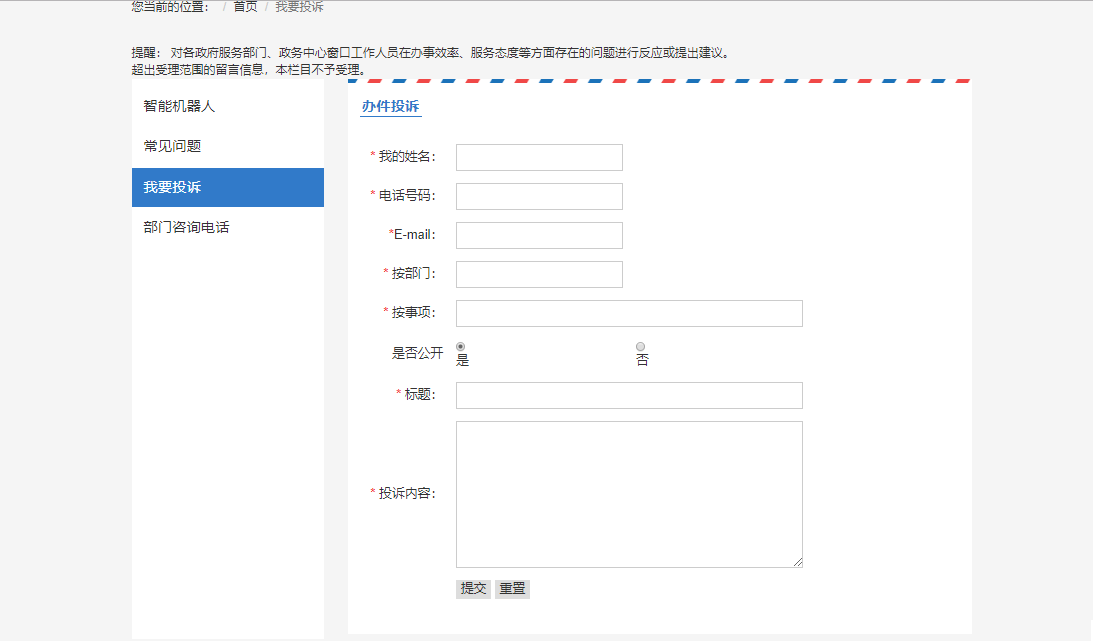
Task: Focus the E-mail input field
Action: click(539, 235)
